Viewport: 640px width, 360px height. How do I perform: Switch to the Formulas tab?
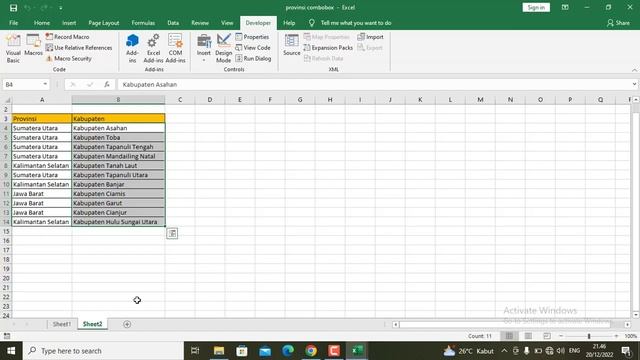143,23
